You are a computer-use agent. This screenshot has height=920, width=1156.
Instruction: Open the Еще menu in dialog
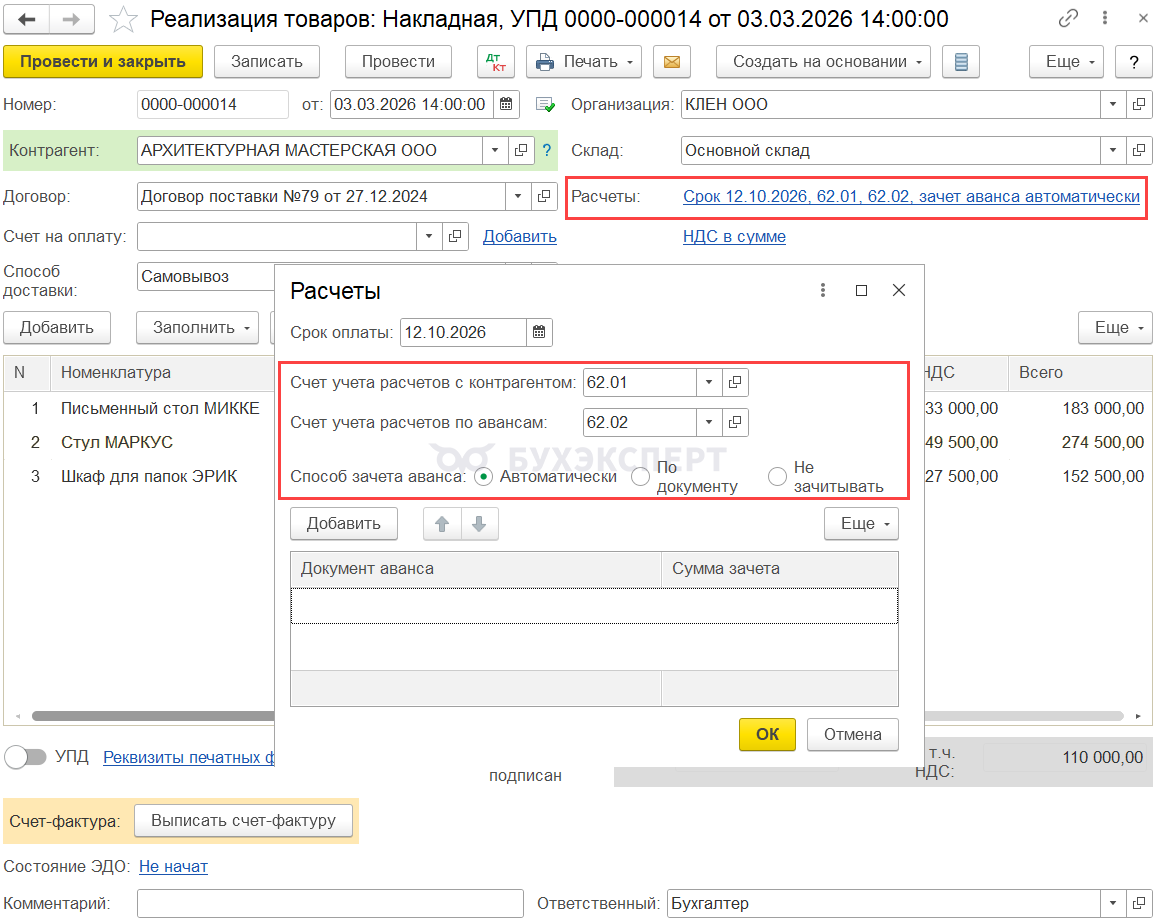(861, 524)
